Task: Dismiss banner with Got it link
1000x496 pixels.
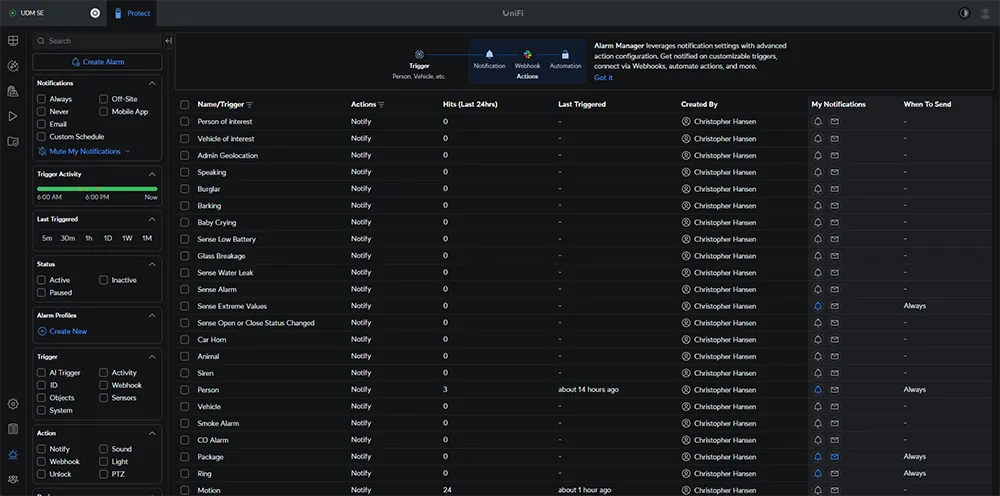Action: [x=603, y=78]
